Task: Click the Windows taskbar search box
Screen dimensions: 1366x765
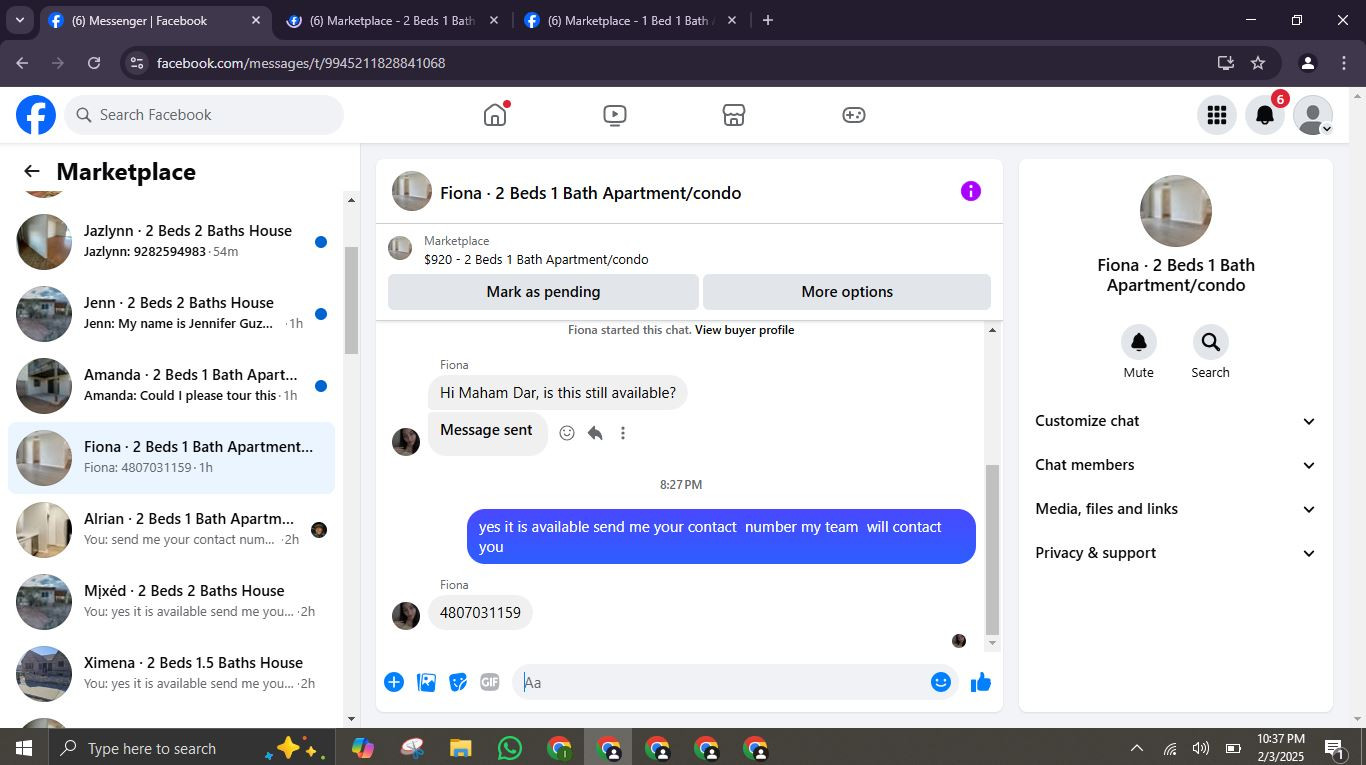Action: [190, 748]
